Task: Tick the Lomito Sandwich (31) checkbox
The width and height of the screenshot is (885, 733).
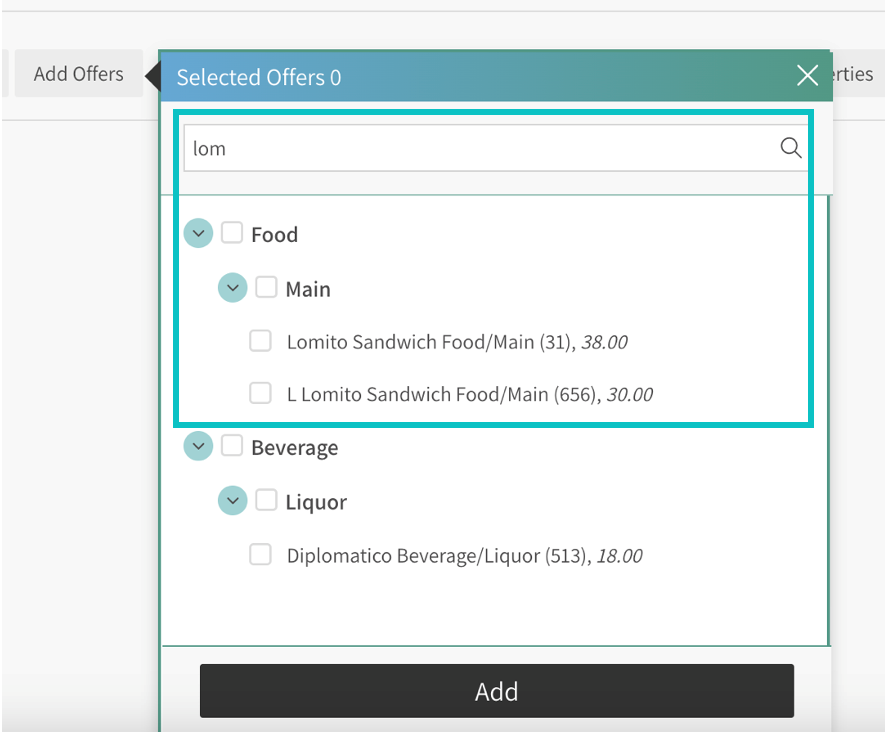Action: coord(260,341)
